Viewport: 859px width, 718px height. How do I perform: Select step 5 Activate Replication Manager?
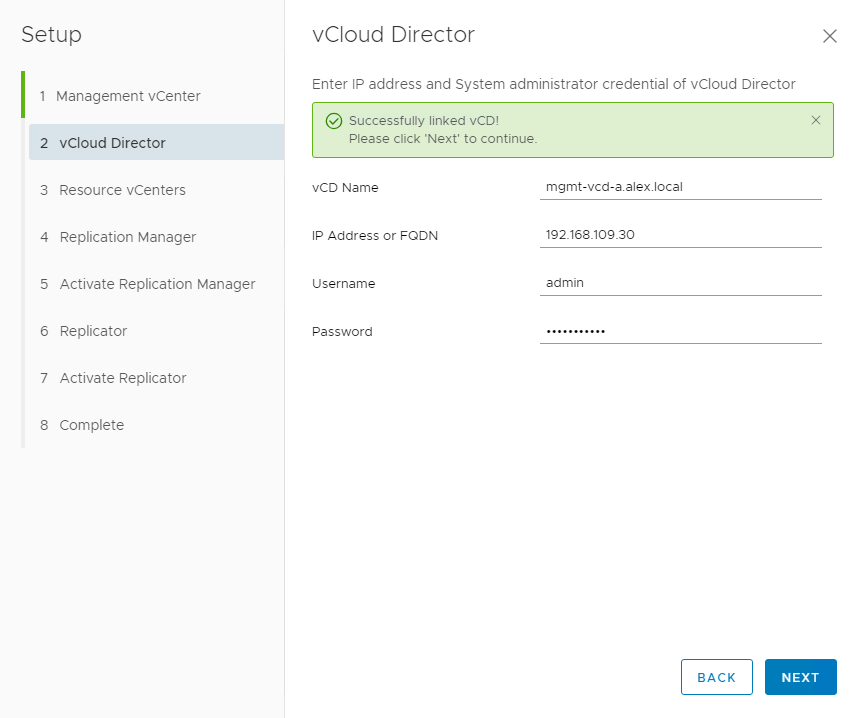click(157, 284)
